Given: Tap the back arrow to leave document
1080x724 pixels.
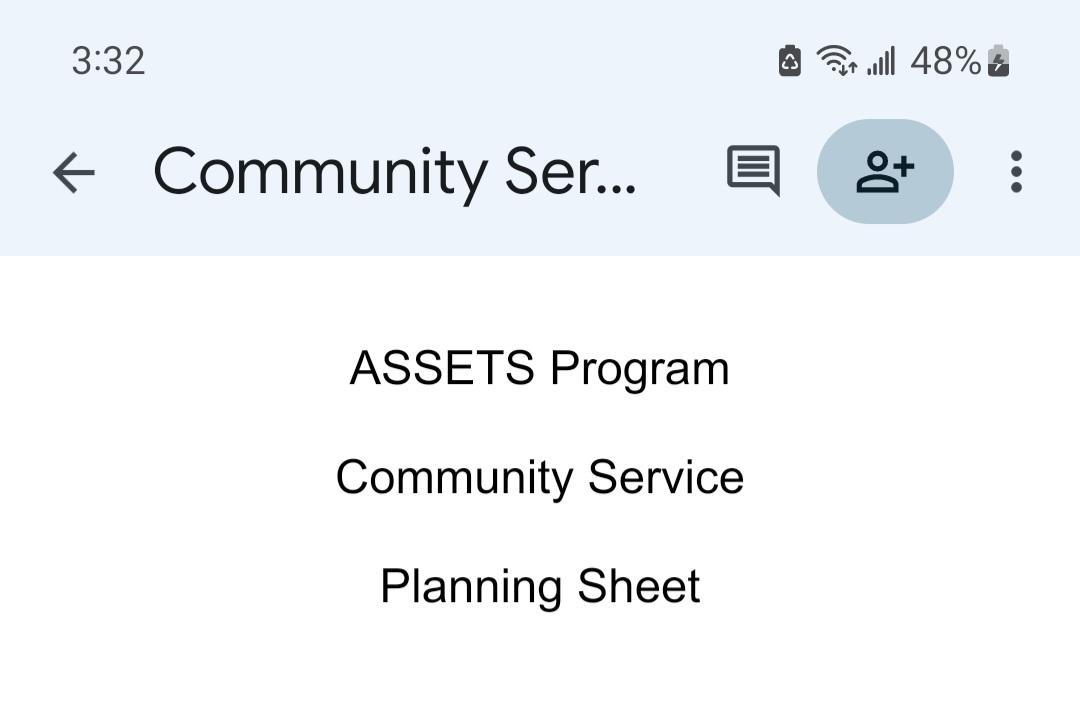Looking at the screenshot, I should pos(73,172).
